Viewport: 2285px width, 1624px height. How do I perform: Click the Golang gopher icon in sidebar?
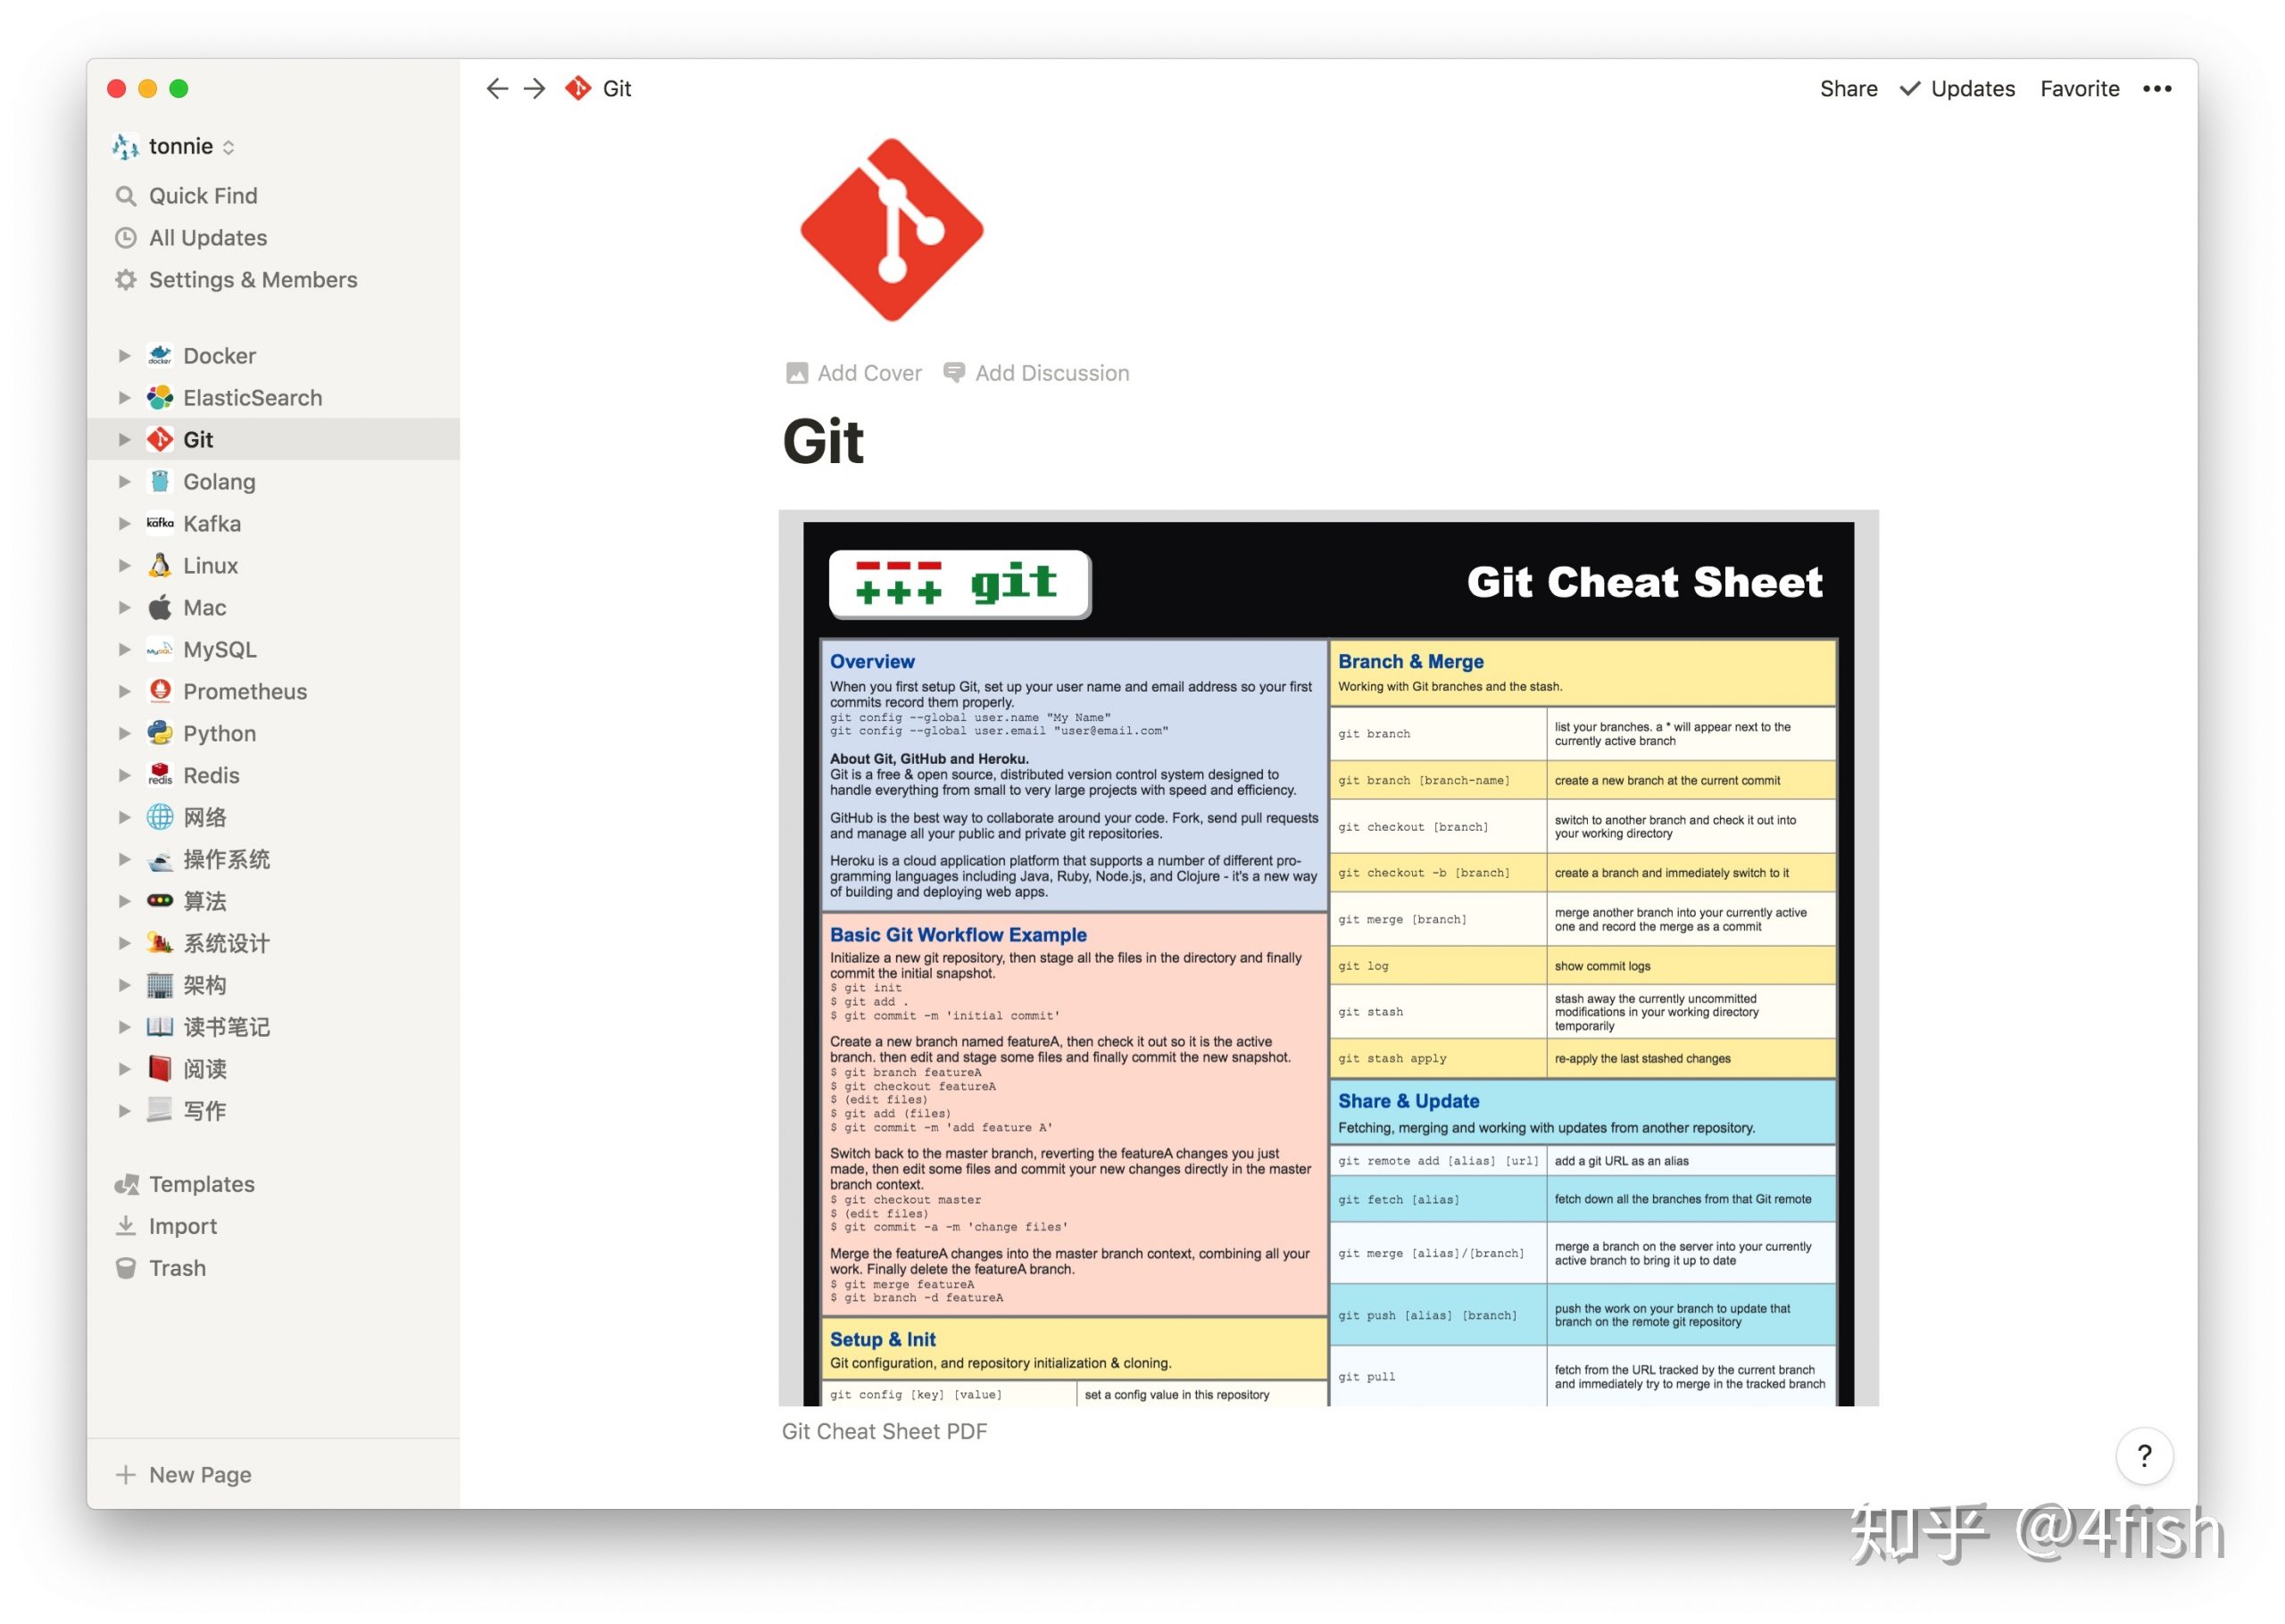point(160,482)
